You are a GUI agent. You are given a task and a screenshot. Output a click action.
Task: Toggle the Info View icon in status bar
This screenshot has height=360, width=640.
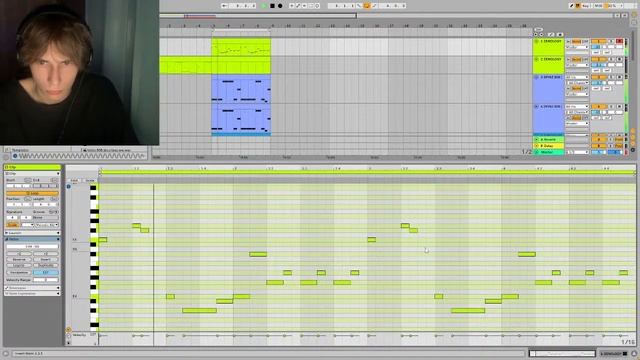coord(6,353)
